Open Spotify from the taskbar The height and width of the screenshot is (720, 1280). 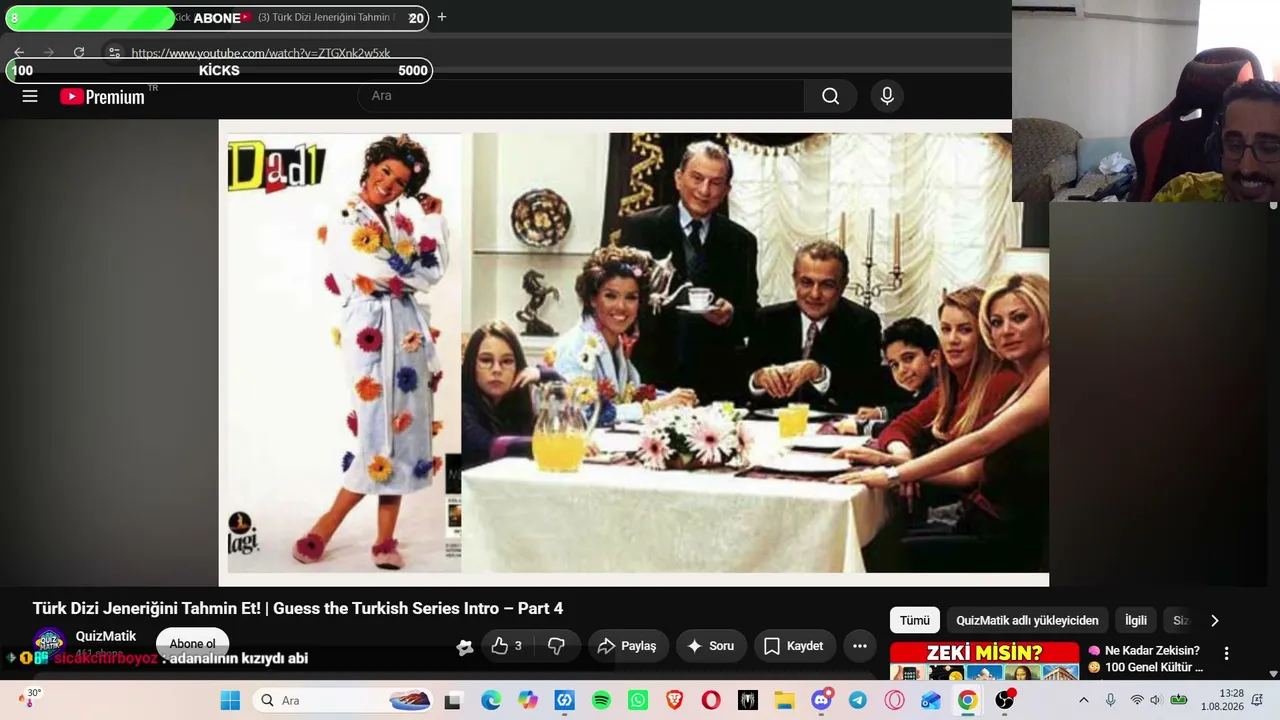point(601,700)
